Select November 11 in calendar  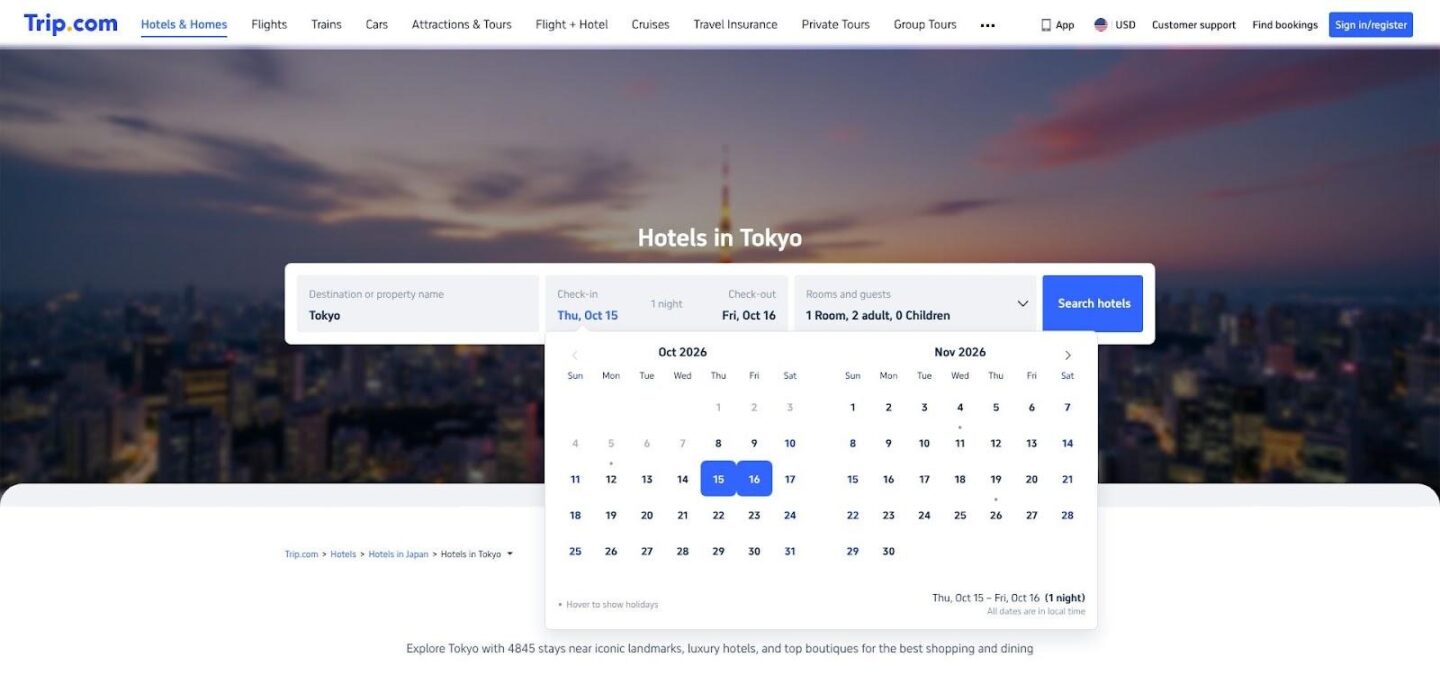coord(960,444)
